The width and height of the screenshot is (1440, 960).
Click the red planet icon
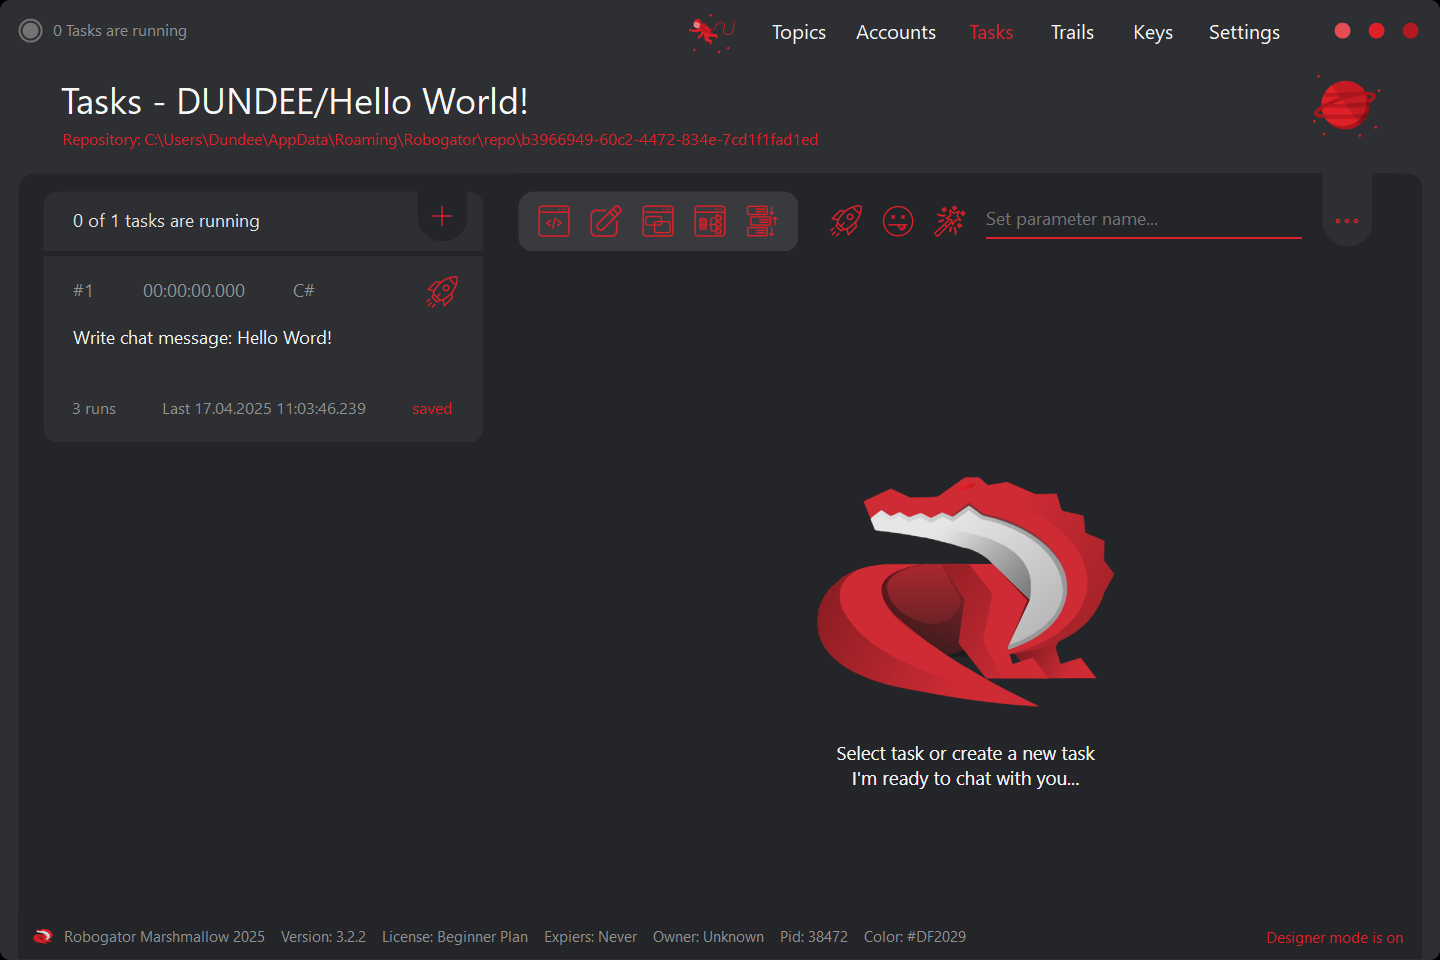tap(1347, 105)
